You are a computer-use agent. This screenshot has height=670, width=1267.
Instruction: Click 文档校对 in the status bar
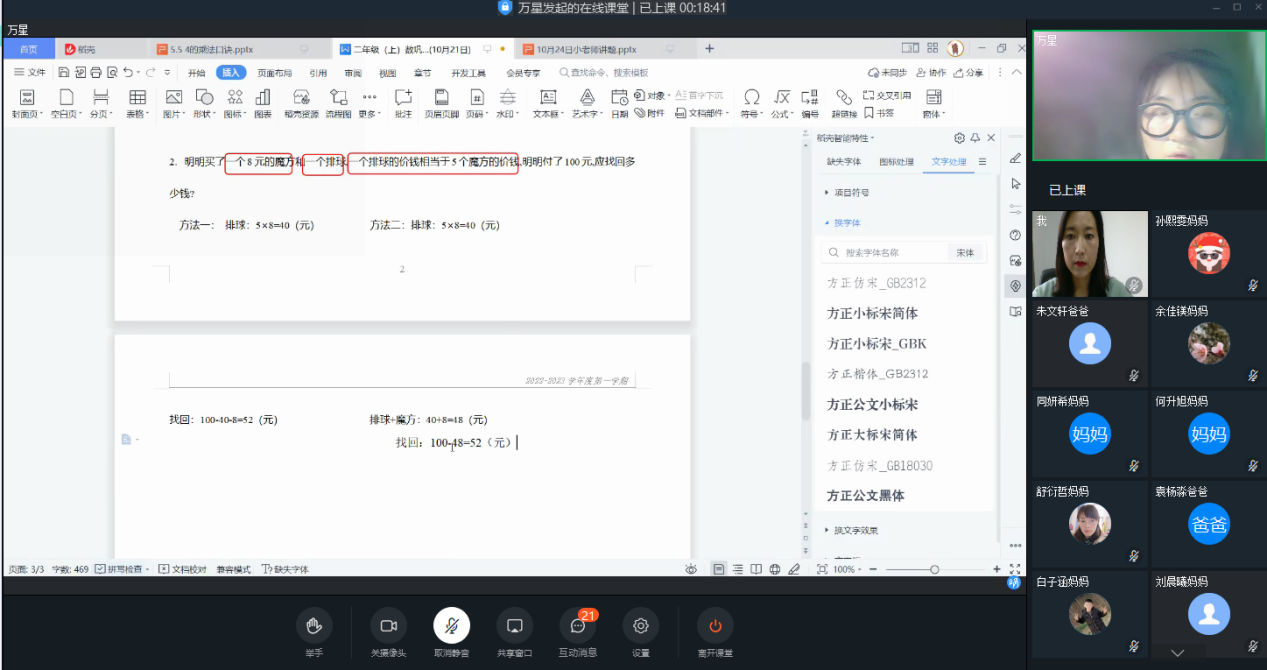(x=183, y=569)
